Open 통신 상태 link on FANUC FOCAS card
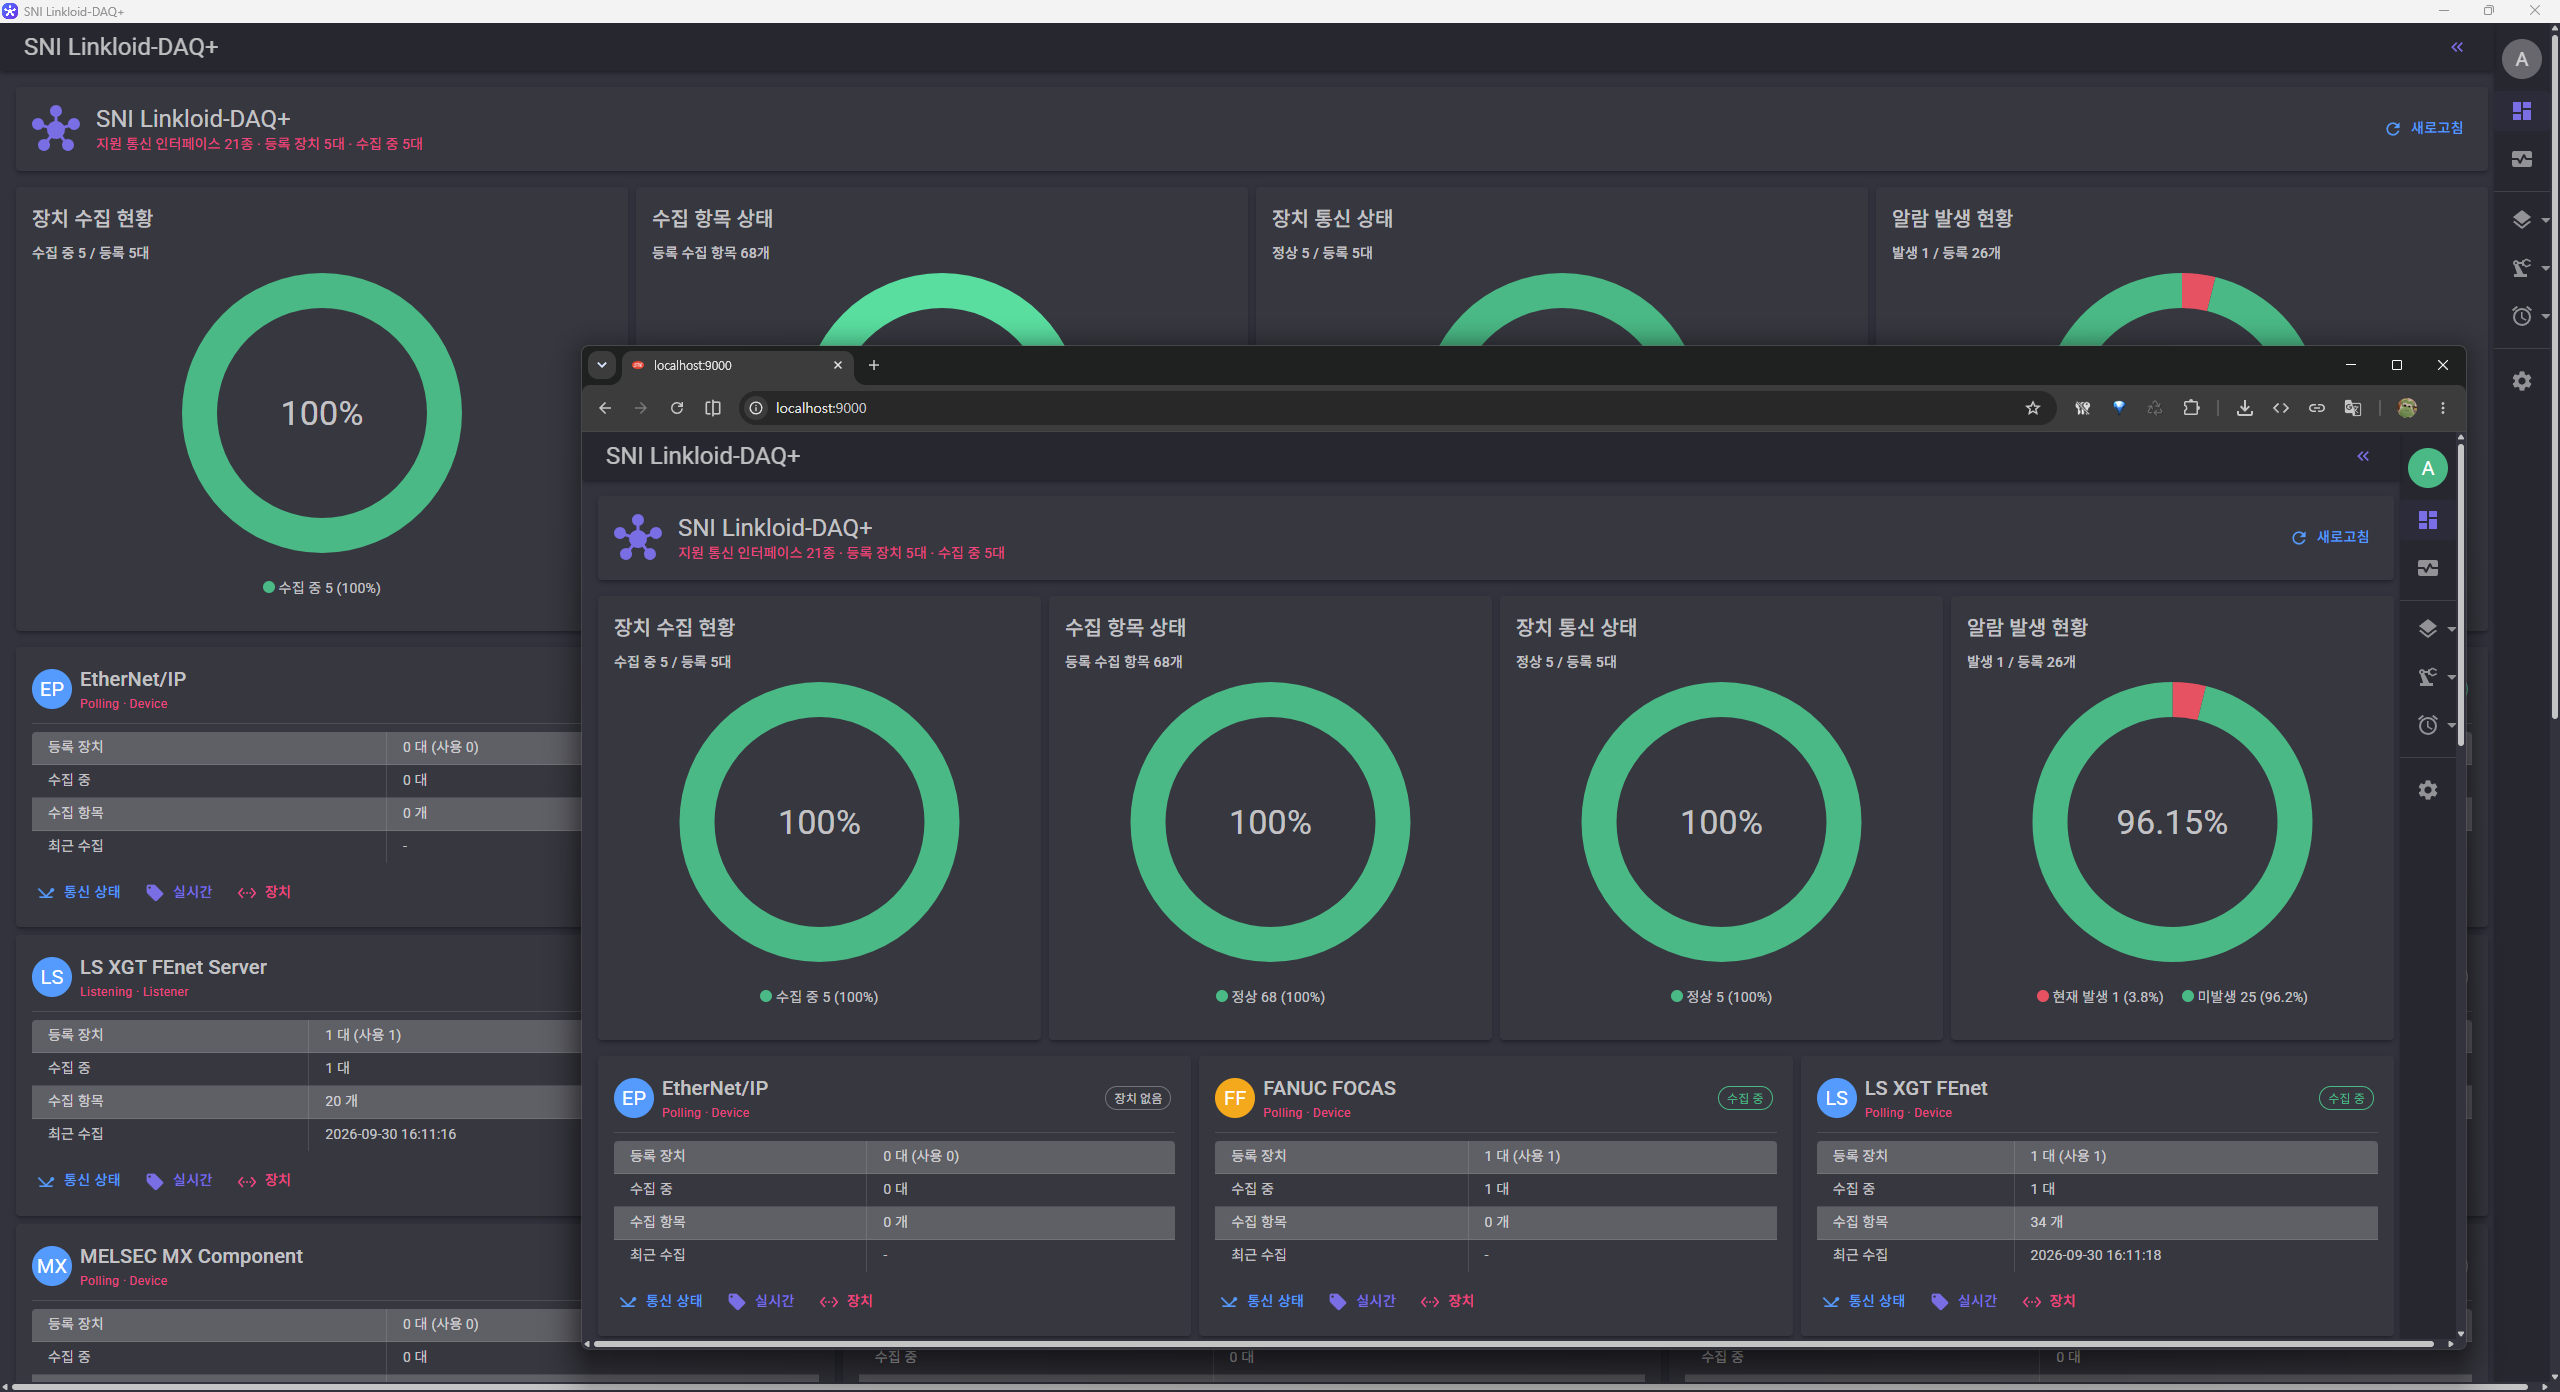The image size is (2560, 1392). point(1262,1301)
